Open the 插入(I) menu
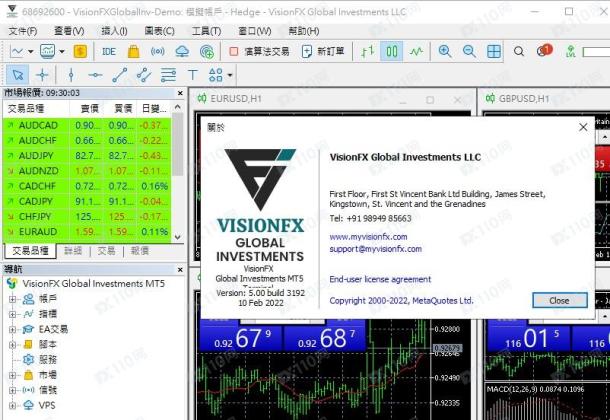 114,31
